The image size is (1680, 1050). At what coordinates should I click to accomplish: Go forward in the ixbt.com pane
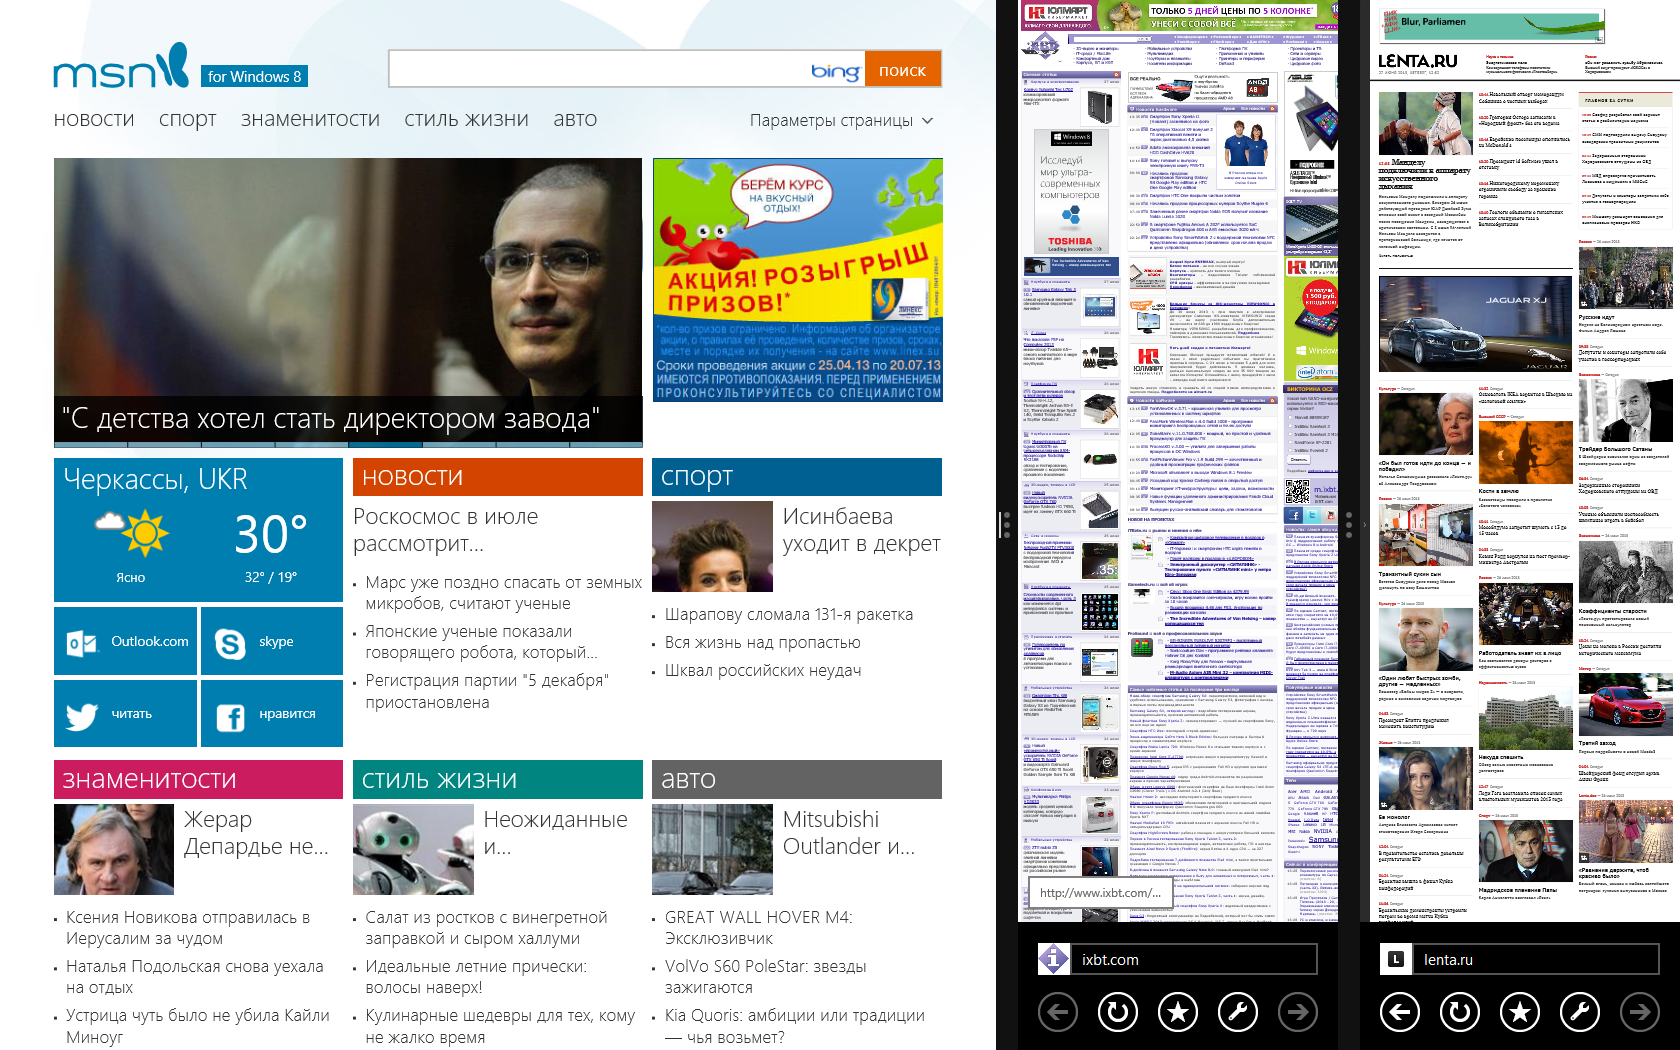click(1298, 1013)
